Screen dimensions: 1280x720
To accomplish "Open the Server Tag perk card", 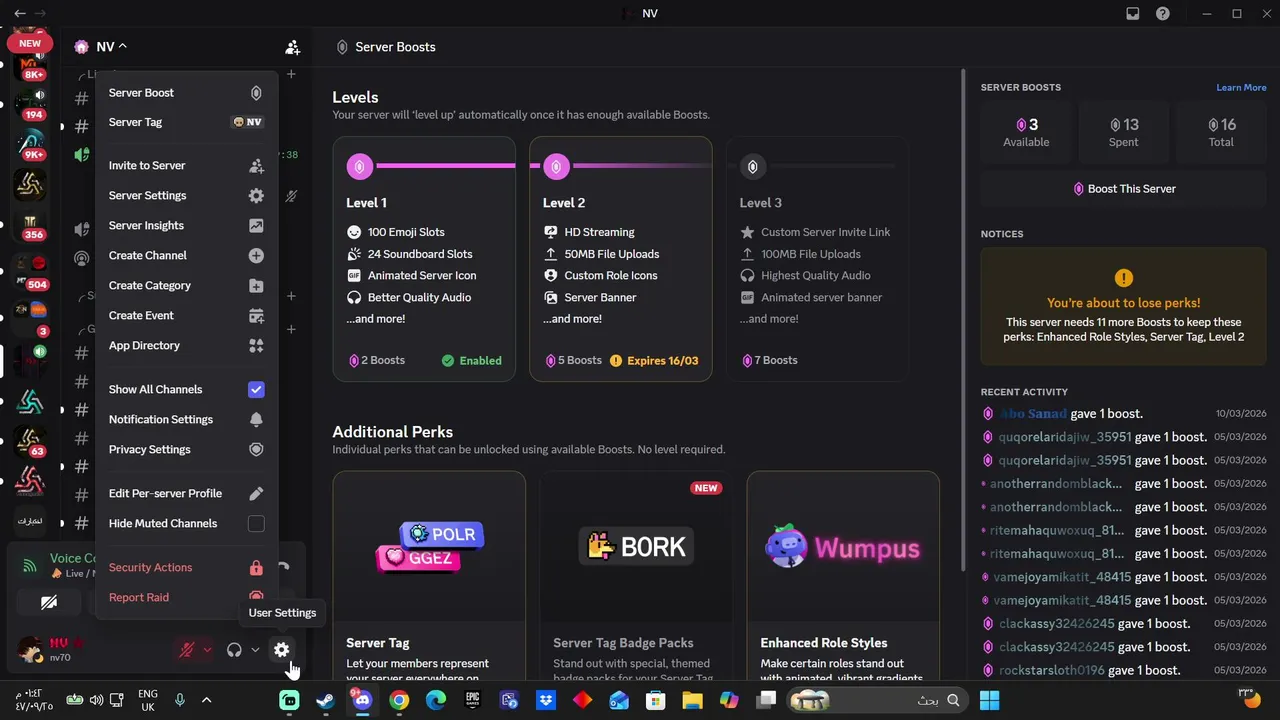I will 429,577.
